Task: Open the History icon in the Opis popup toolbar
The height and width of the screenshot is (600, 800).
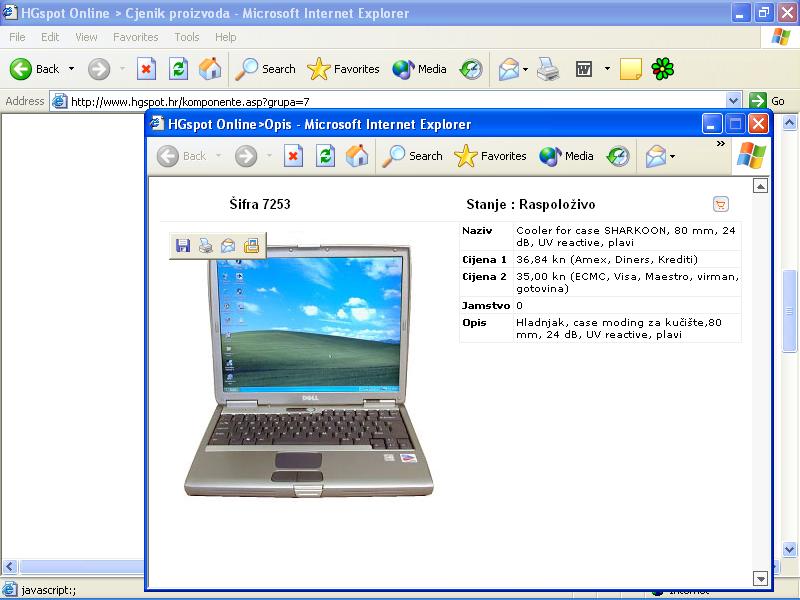Action: click(618, 156)
